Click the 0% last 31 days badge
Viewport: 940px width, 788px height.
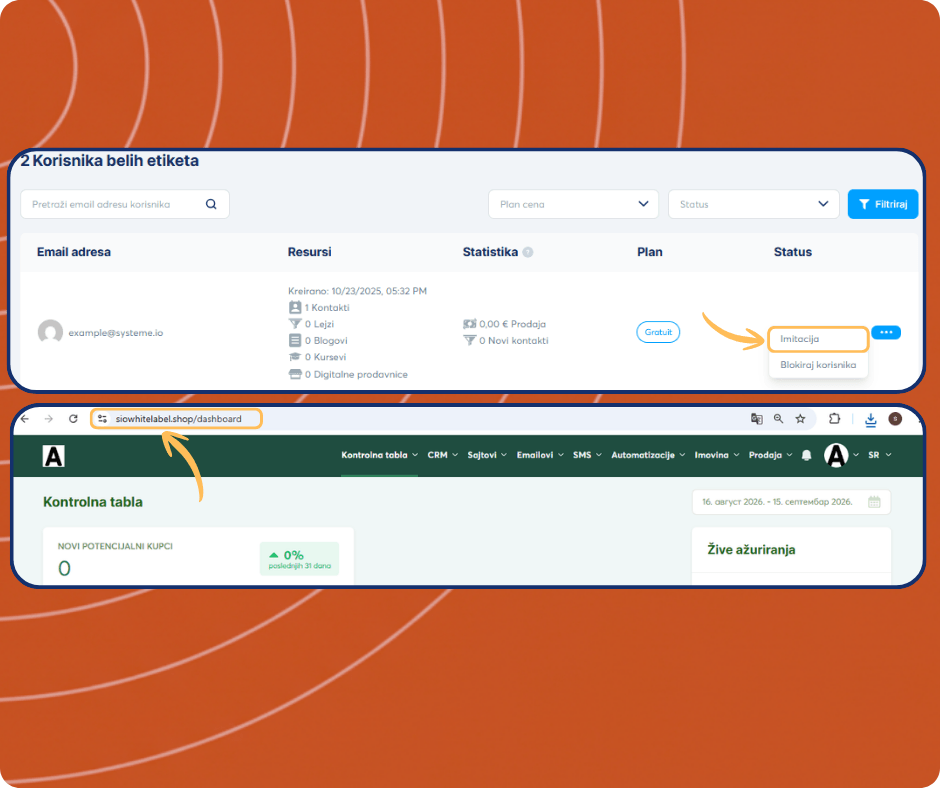point(299,559)
